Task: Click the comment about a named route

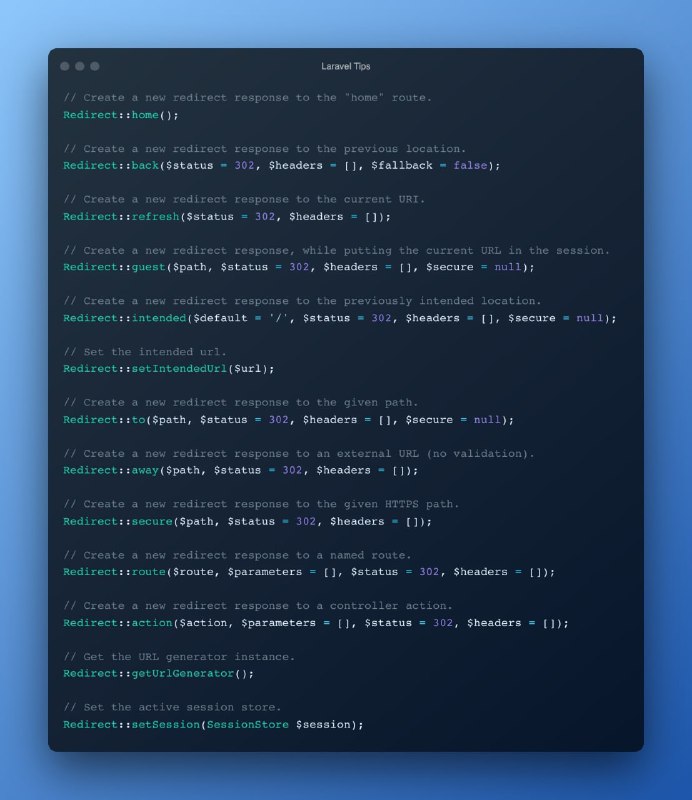Action: point(237,555)
